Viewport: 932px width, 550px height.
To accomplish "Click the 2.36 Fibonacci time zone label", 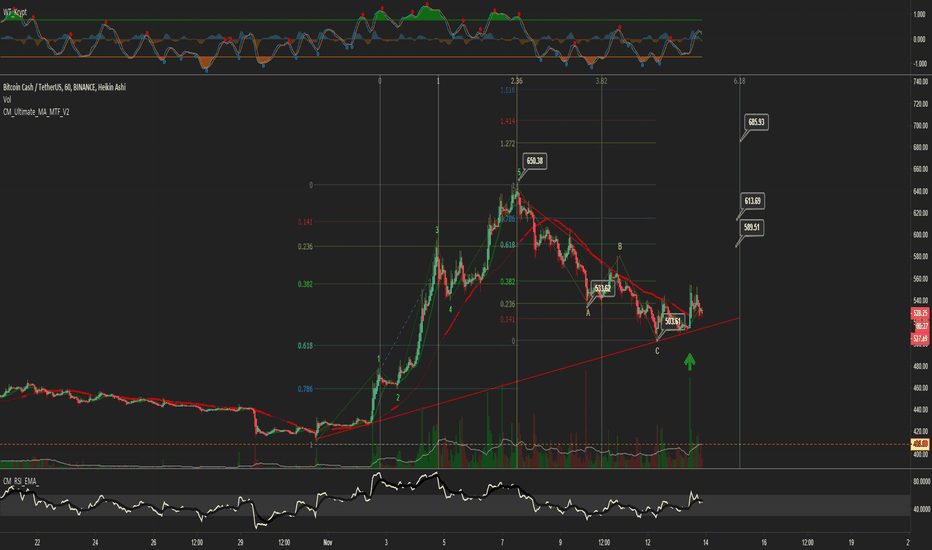I will click(517, 81).
